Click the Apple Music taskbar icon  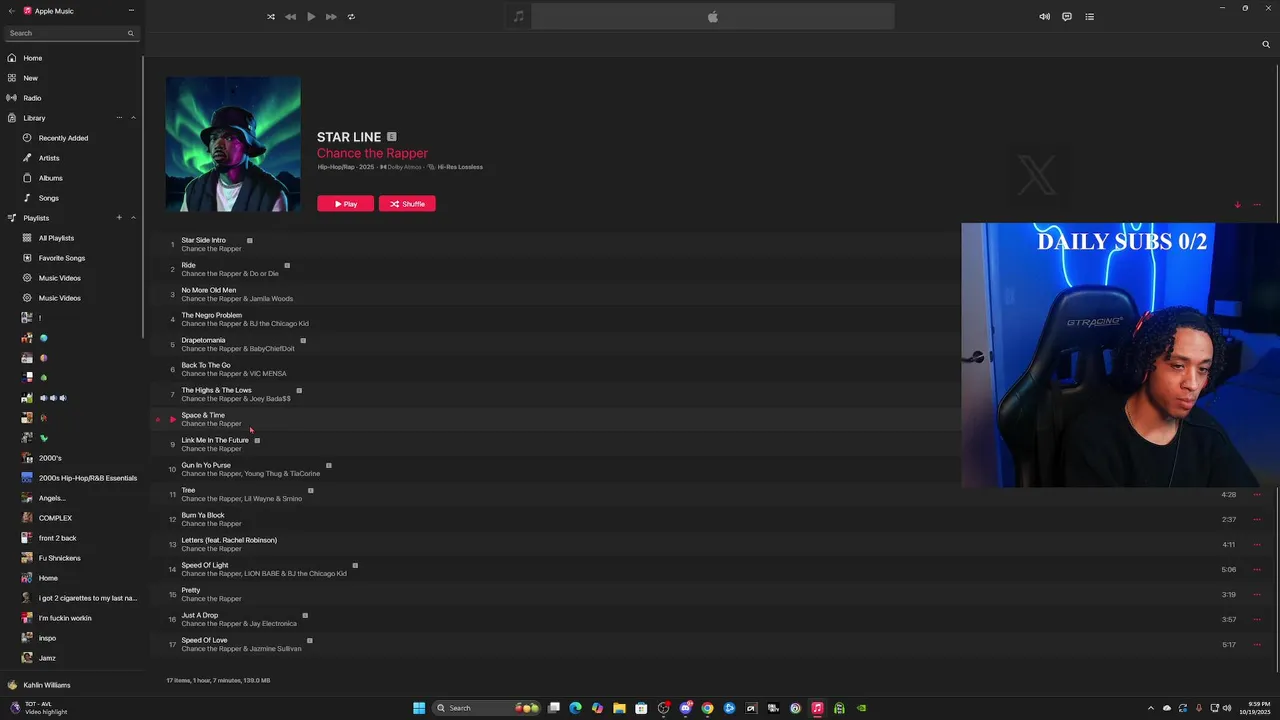click(x=817, y=708)
